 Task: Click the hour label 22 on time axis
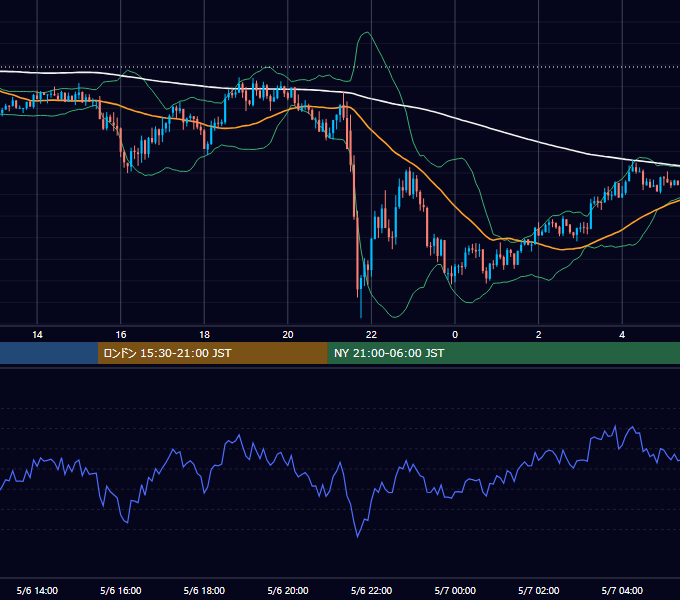(x=371, y=335)
